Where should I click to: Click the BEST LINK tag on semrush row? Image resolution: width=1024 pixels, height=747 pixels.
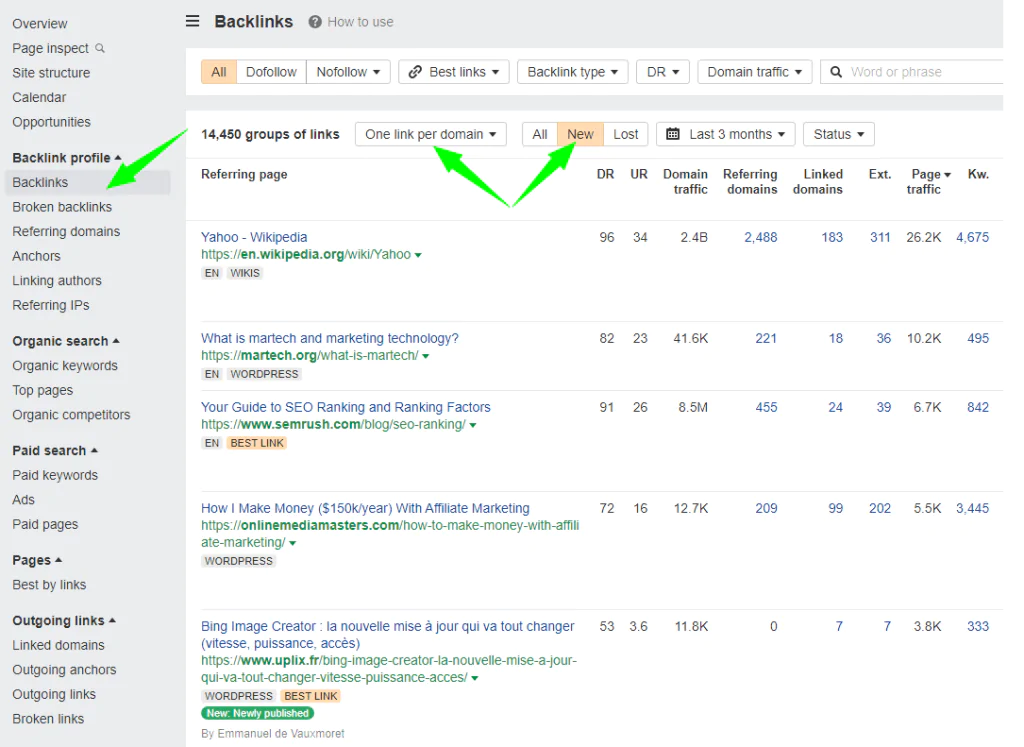point(257,443)
